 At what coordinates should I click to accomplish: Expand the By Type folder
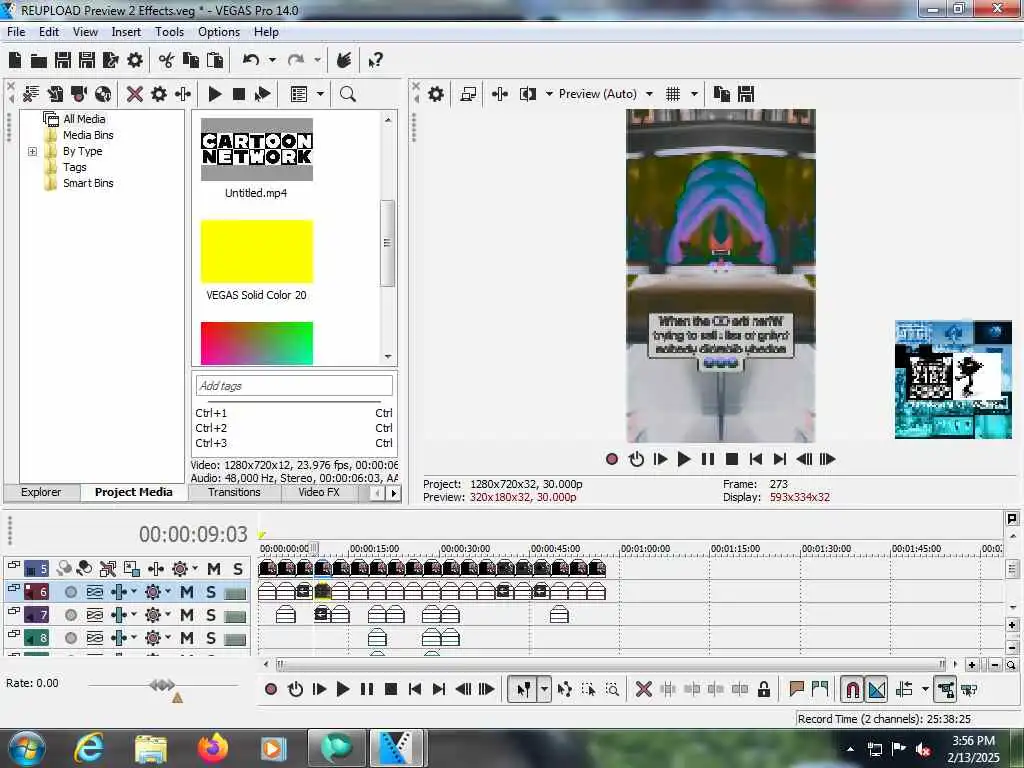pyautogui.click(x=33, y=152)
